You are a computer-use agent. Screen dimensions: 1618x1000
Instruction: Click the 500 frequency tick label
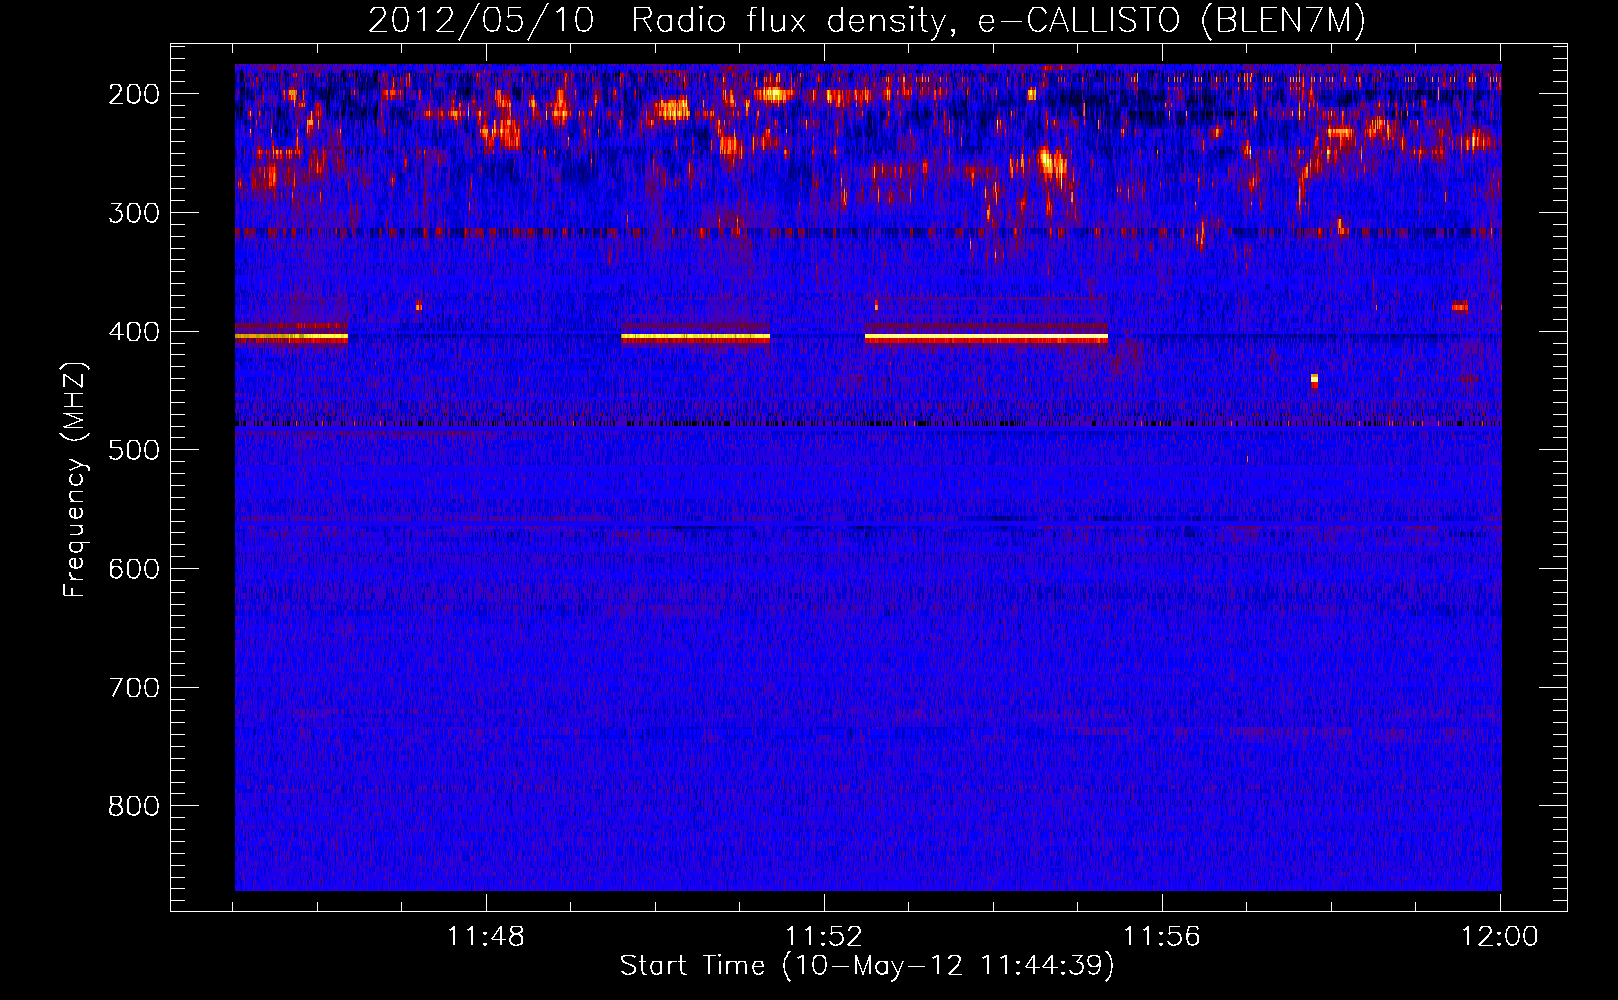tap(133, 450)
